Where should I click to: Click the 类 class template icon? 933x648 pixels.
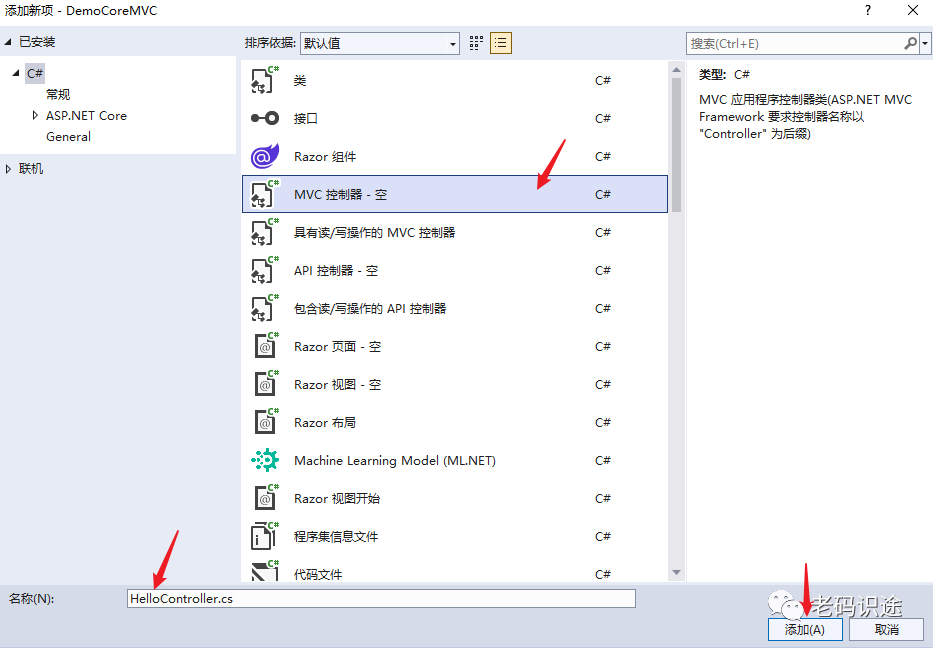265,80
